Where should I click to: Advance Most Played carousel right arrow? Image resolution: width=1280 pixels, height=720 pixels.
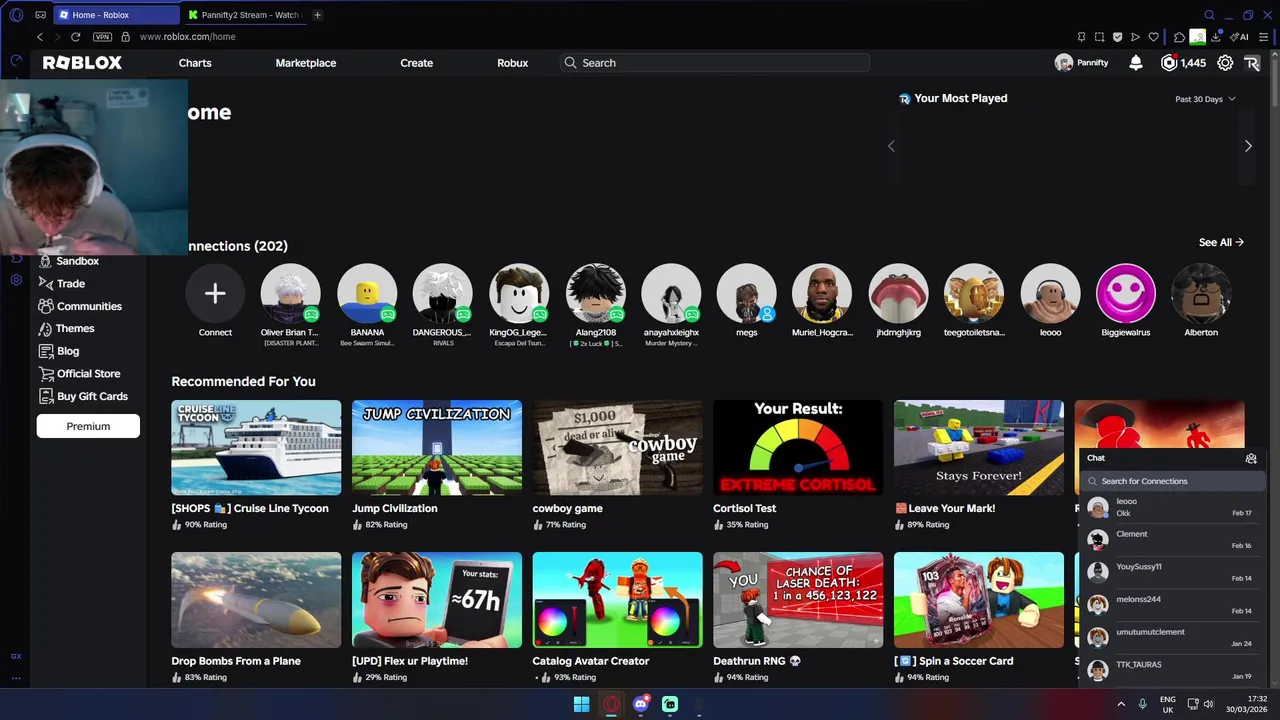[1248, 146]
